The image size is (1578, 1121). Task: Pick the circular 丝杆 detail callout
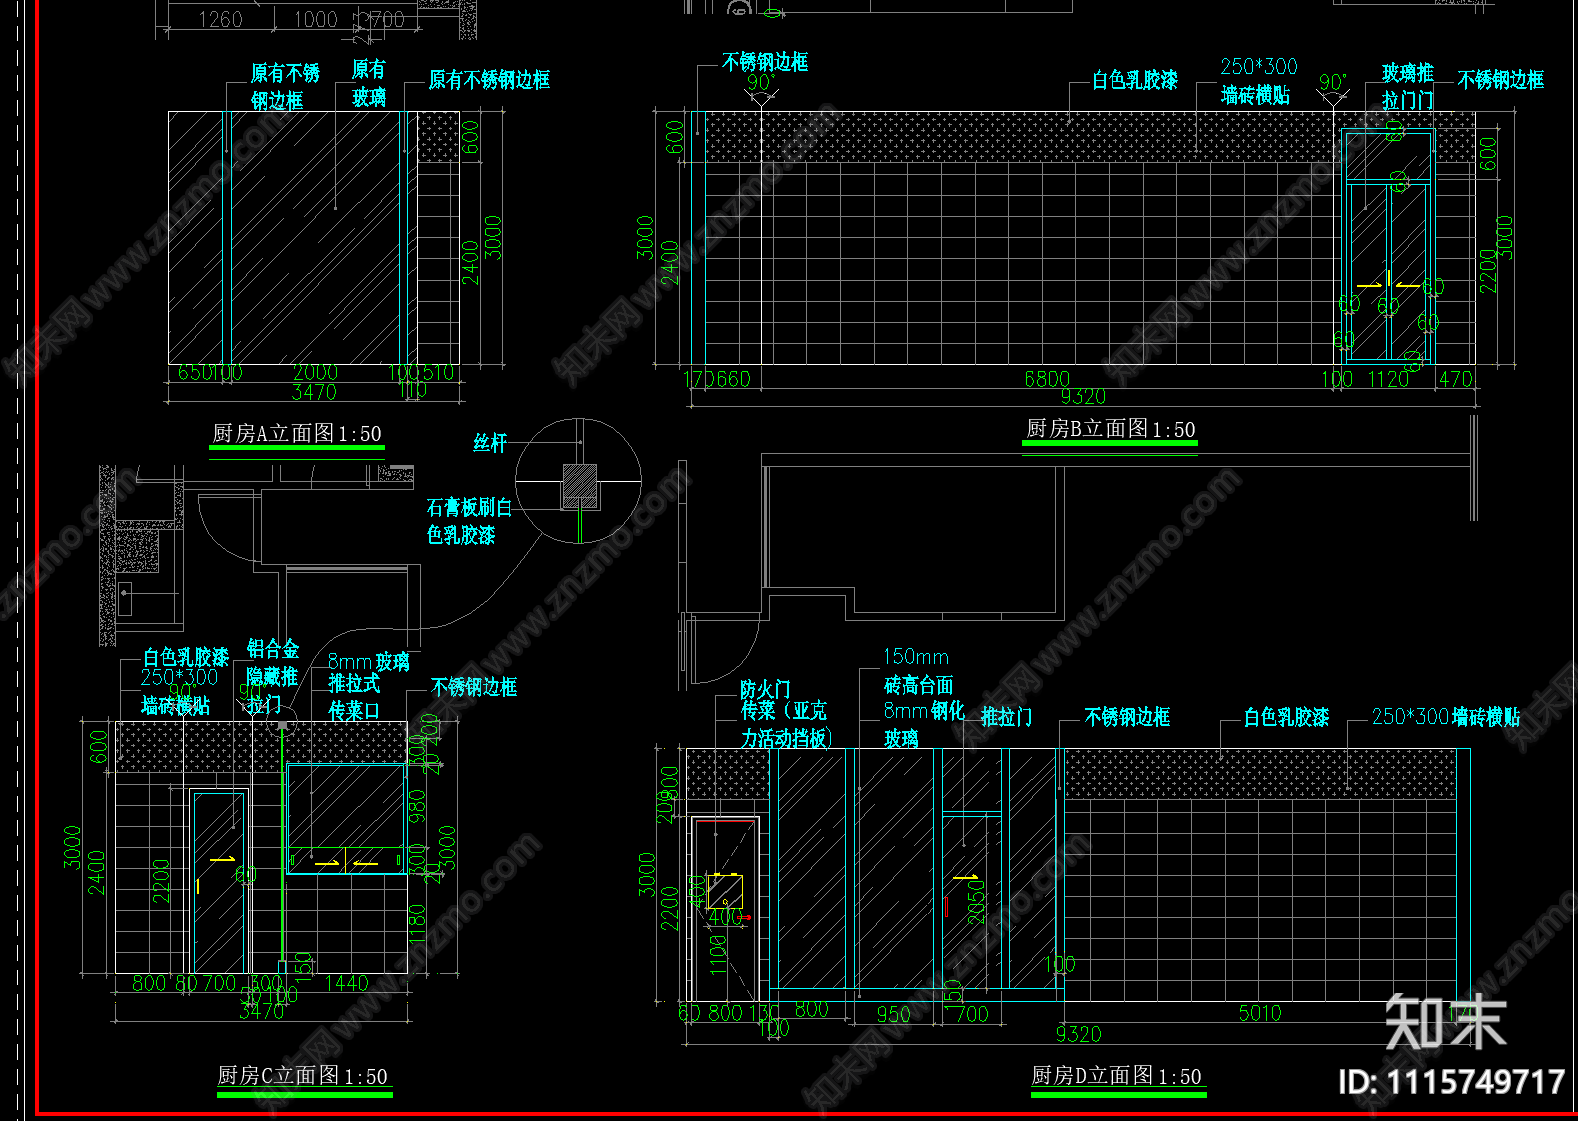(x=579, y=481)
